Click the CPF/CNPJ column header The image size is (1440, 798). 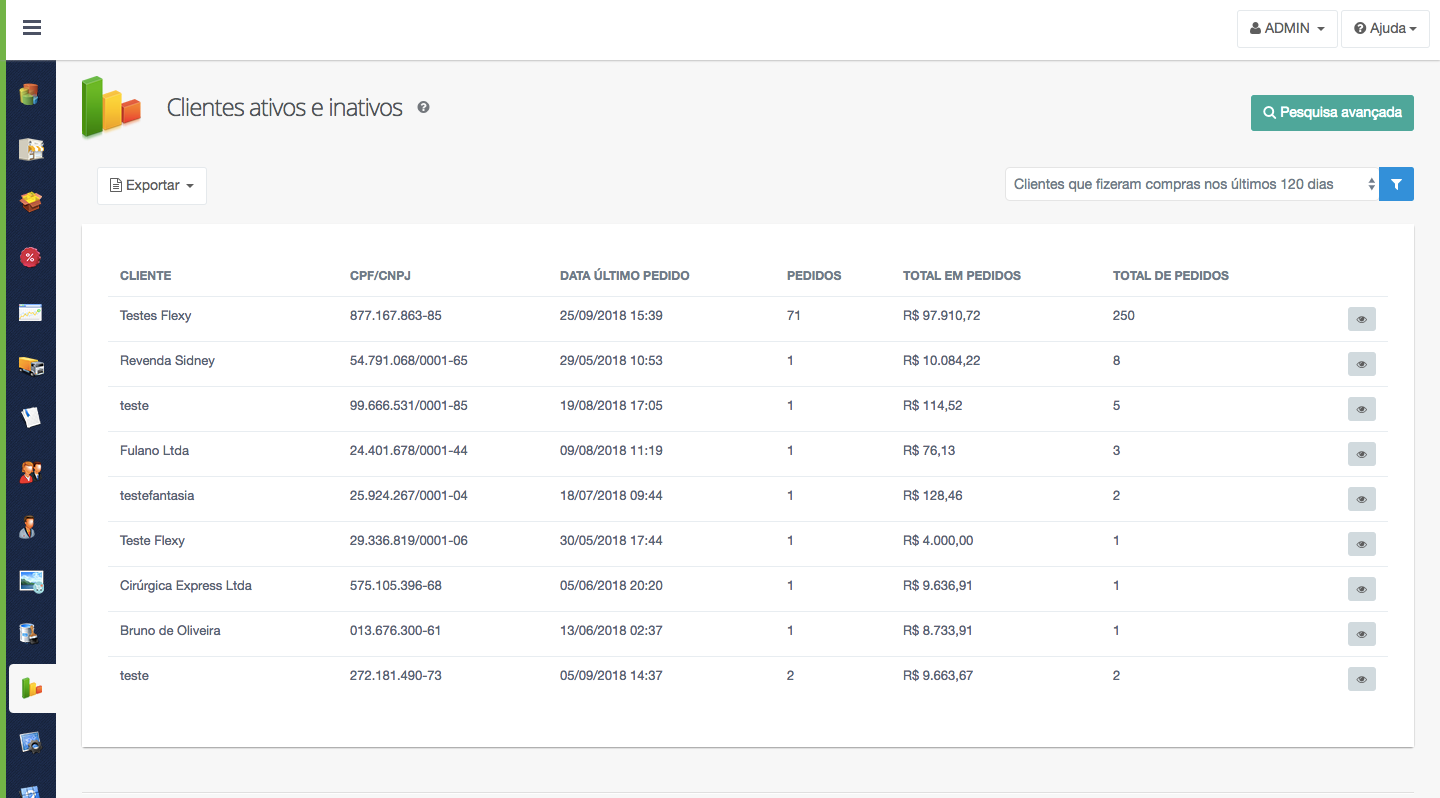(x=378, y=276)
